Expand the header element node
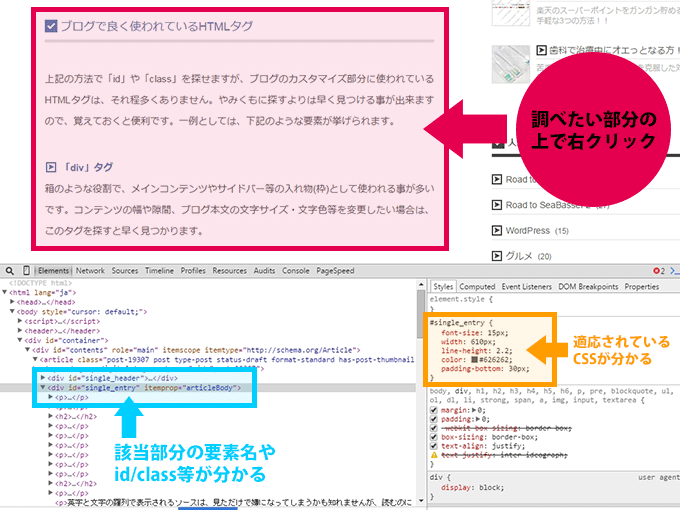The width and height of the screenshot is (680, 510). 20,330
